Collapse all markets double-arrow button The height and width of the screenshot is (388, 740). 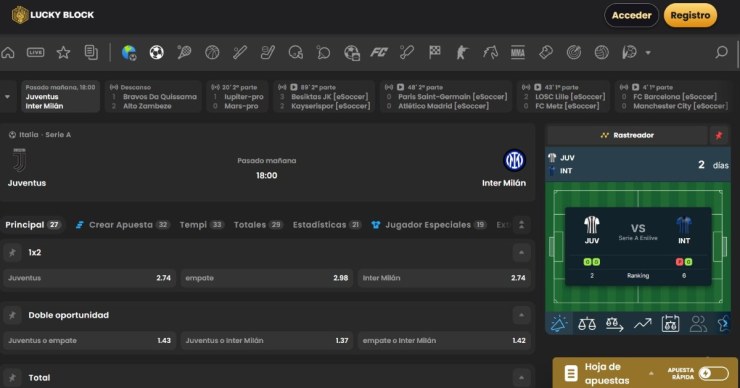tap(521, 225)
